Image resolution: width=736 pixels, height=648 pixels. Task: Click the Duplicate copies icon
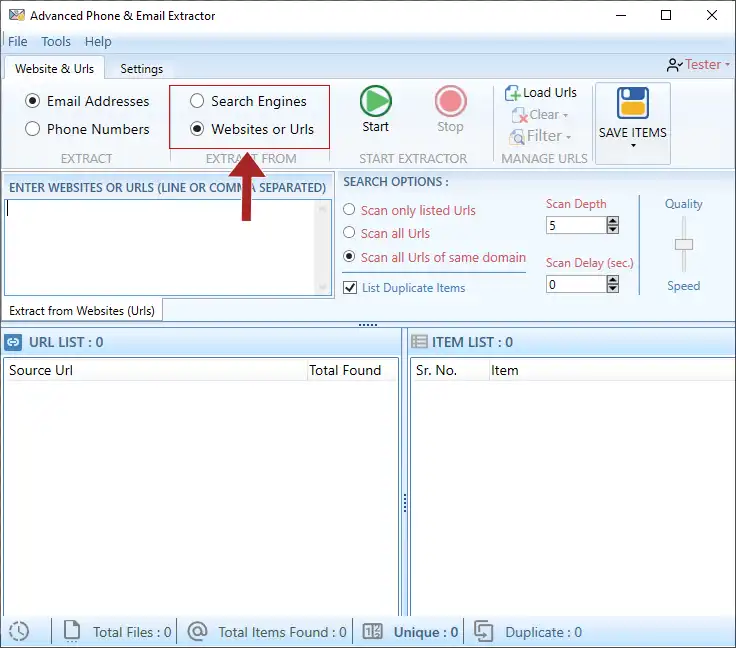[x=483, y=631]
